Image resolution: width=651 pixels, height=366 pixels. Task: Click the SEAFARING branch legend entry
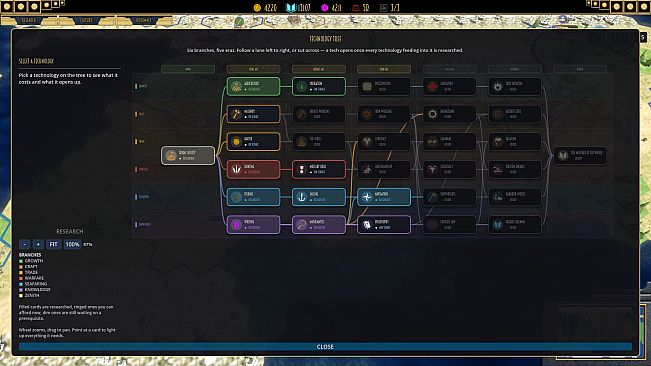[x=33, y=284]
